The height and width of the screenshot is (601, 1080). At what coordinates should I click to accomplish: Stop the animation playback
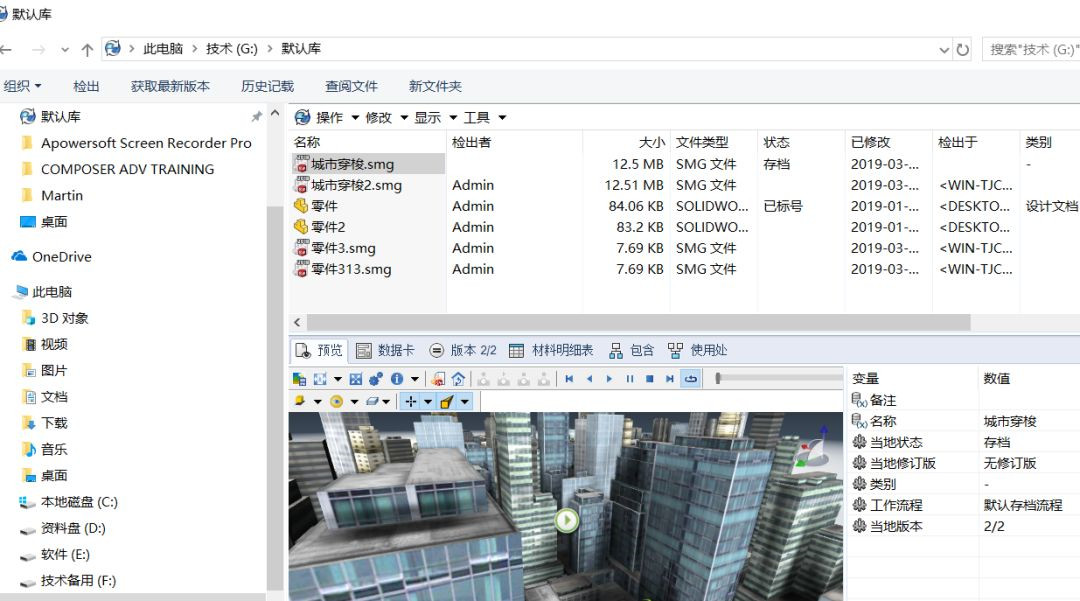click(x=650, y=379)
